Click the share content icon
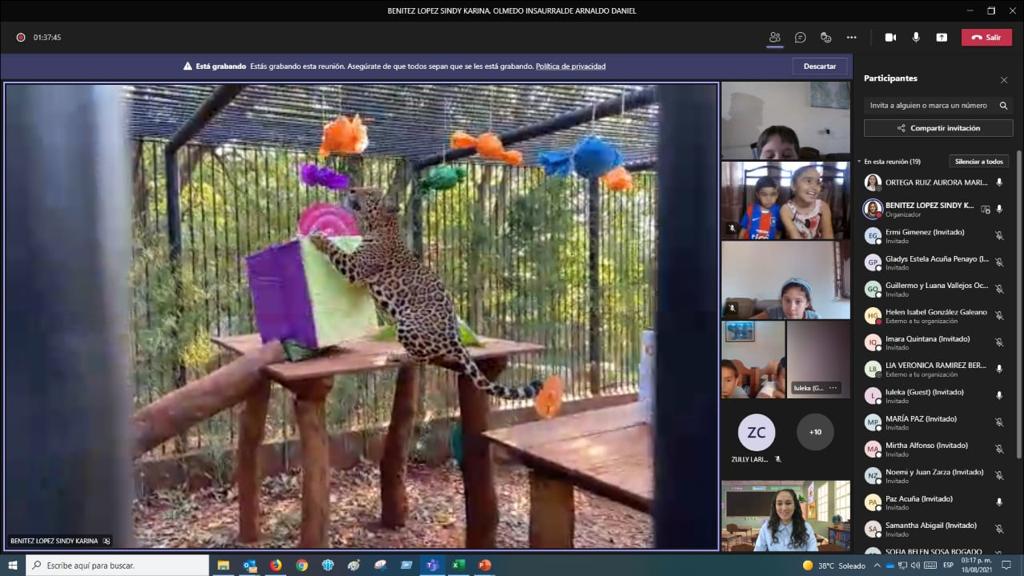1024x576 pixels. [941, 37]
